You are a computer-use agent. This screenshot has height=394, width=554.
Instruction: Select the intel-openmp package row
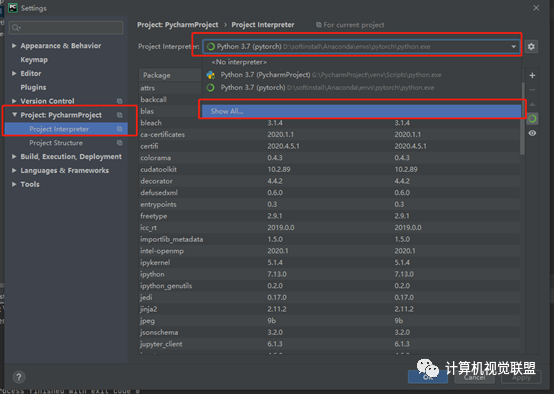point(329,251)
